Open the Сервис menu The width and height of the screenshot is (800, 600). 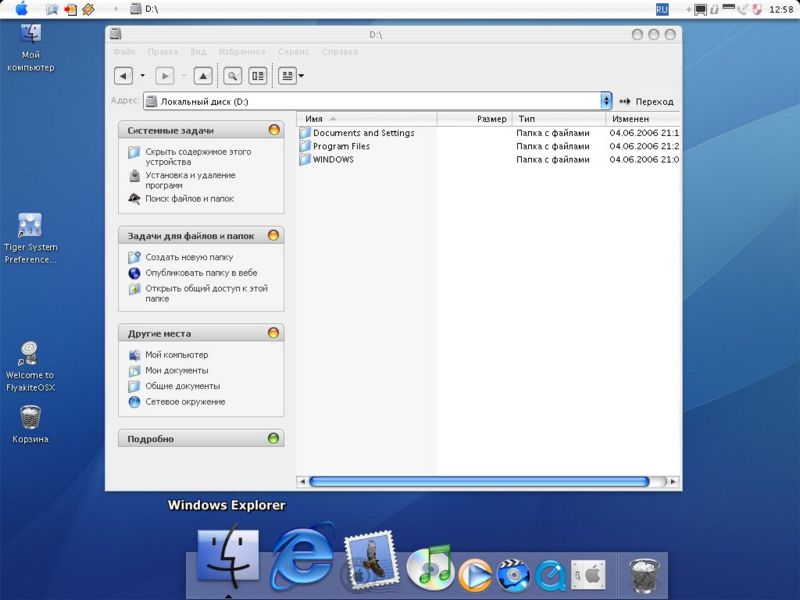tap(294, 52)
